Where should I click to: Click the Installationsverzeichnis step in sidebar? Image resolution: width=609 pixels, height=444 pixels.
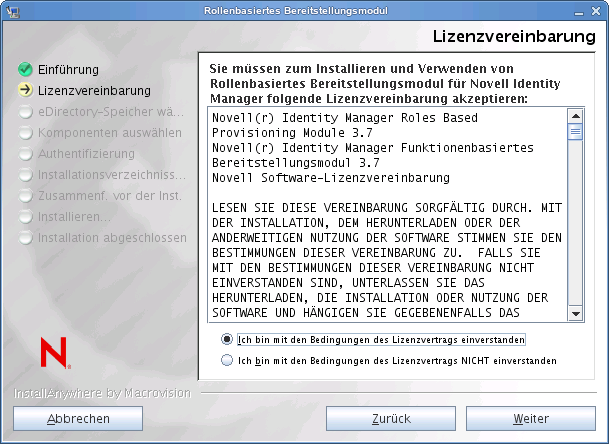click(x=112, y=175)
